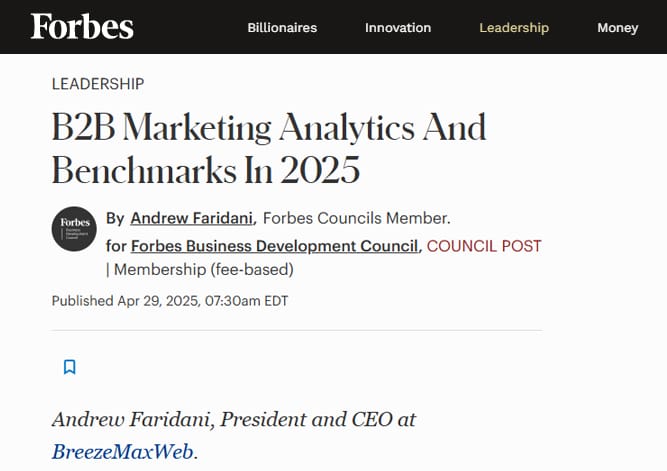Visit the Forbes Business Development Council link
Screen dimensions: 667x471
(x=274, y=246)
